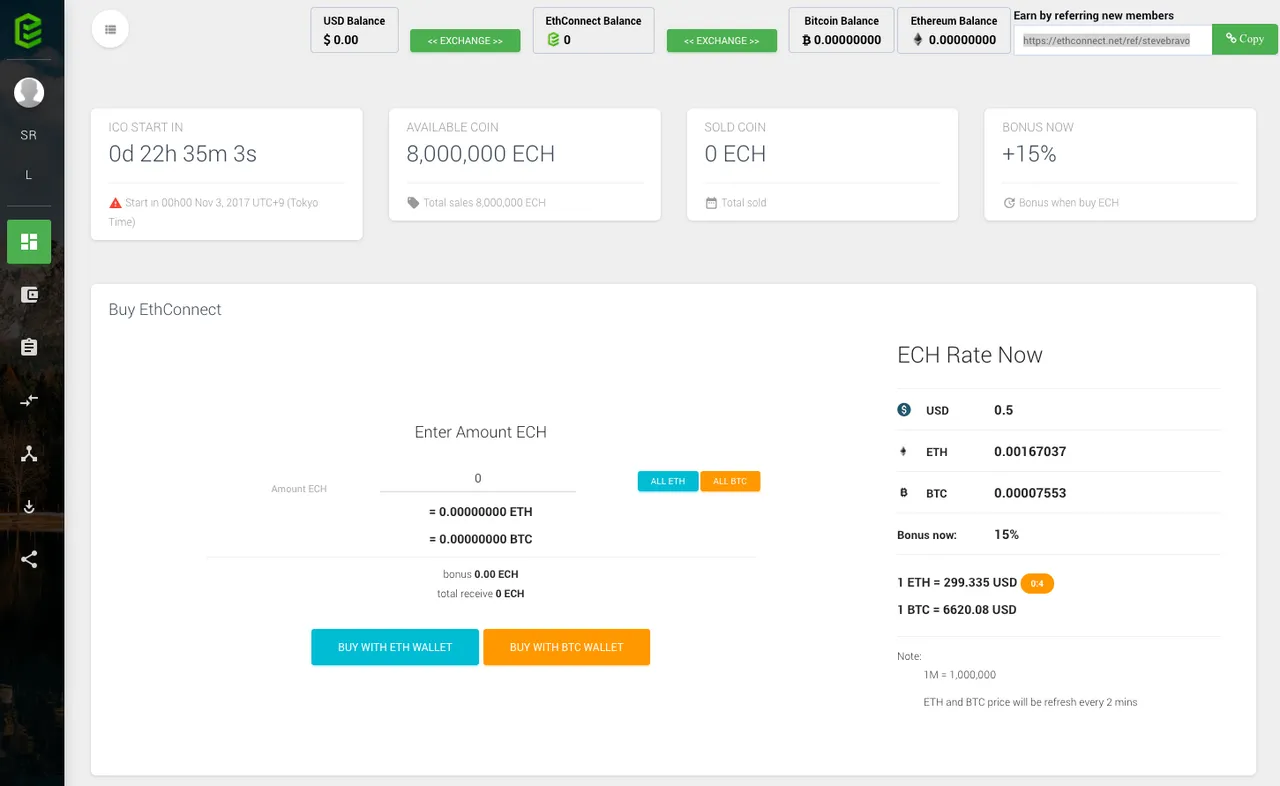Click the ETH diamond icon in rate list
This screenshot has width=1280, height=786.
point(904,452)
